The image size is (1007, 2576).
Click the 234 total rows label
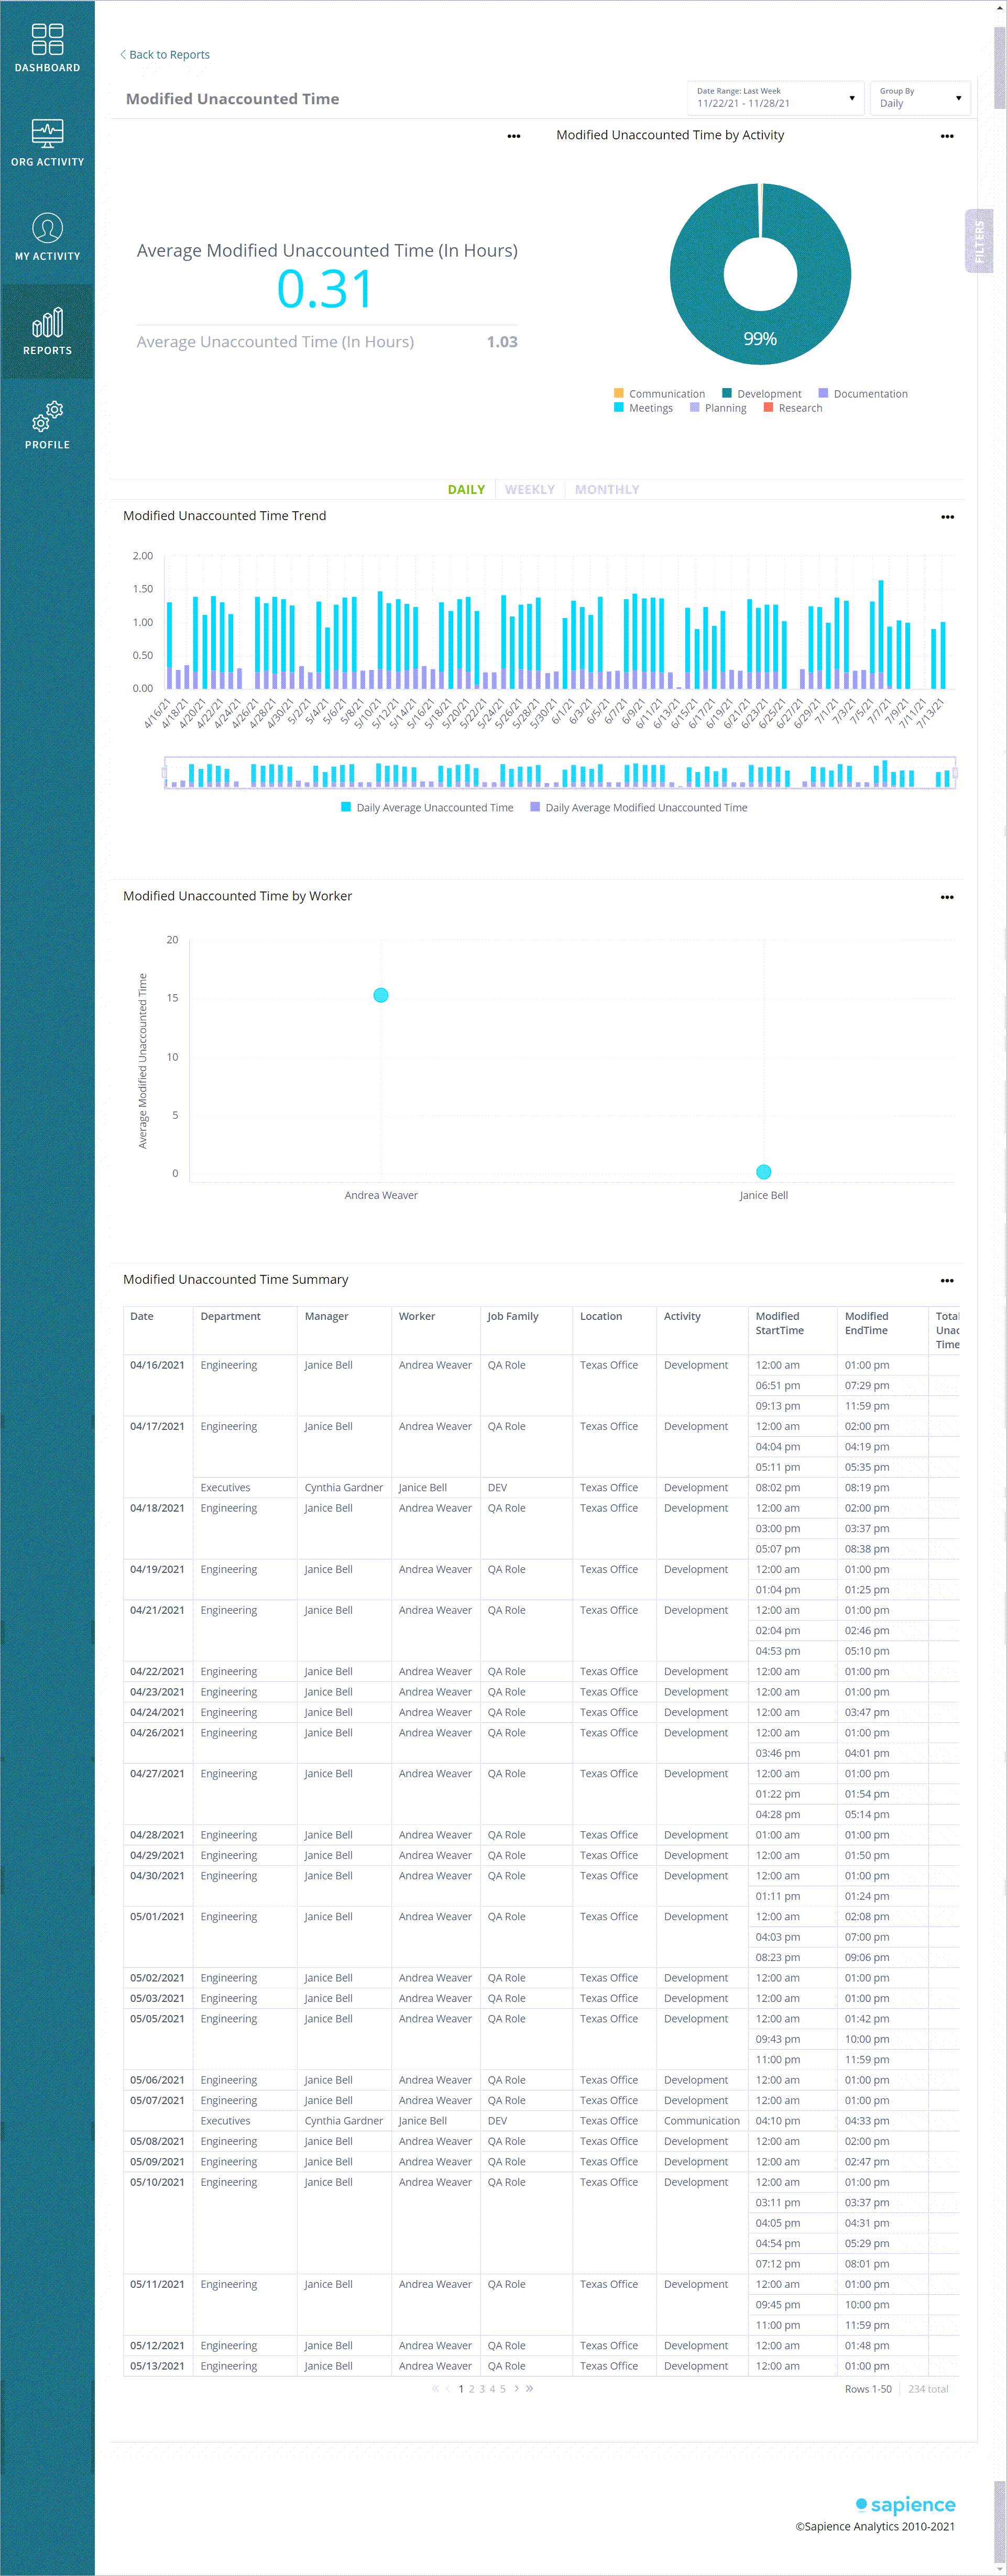tap(928, 2389)
